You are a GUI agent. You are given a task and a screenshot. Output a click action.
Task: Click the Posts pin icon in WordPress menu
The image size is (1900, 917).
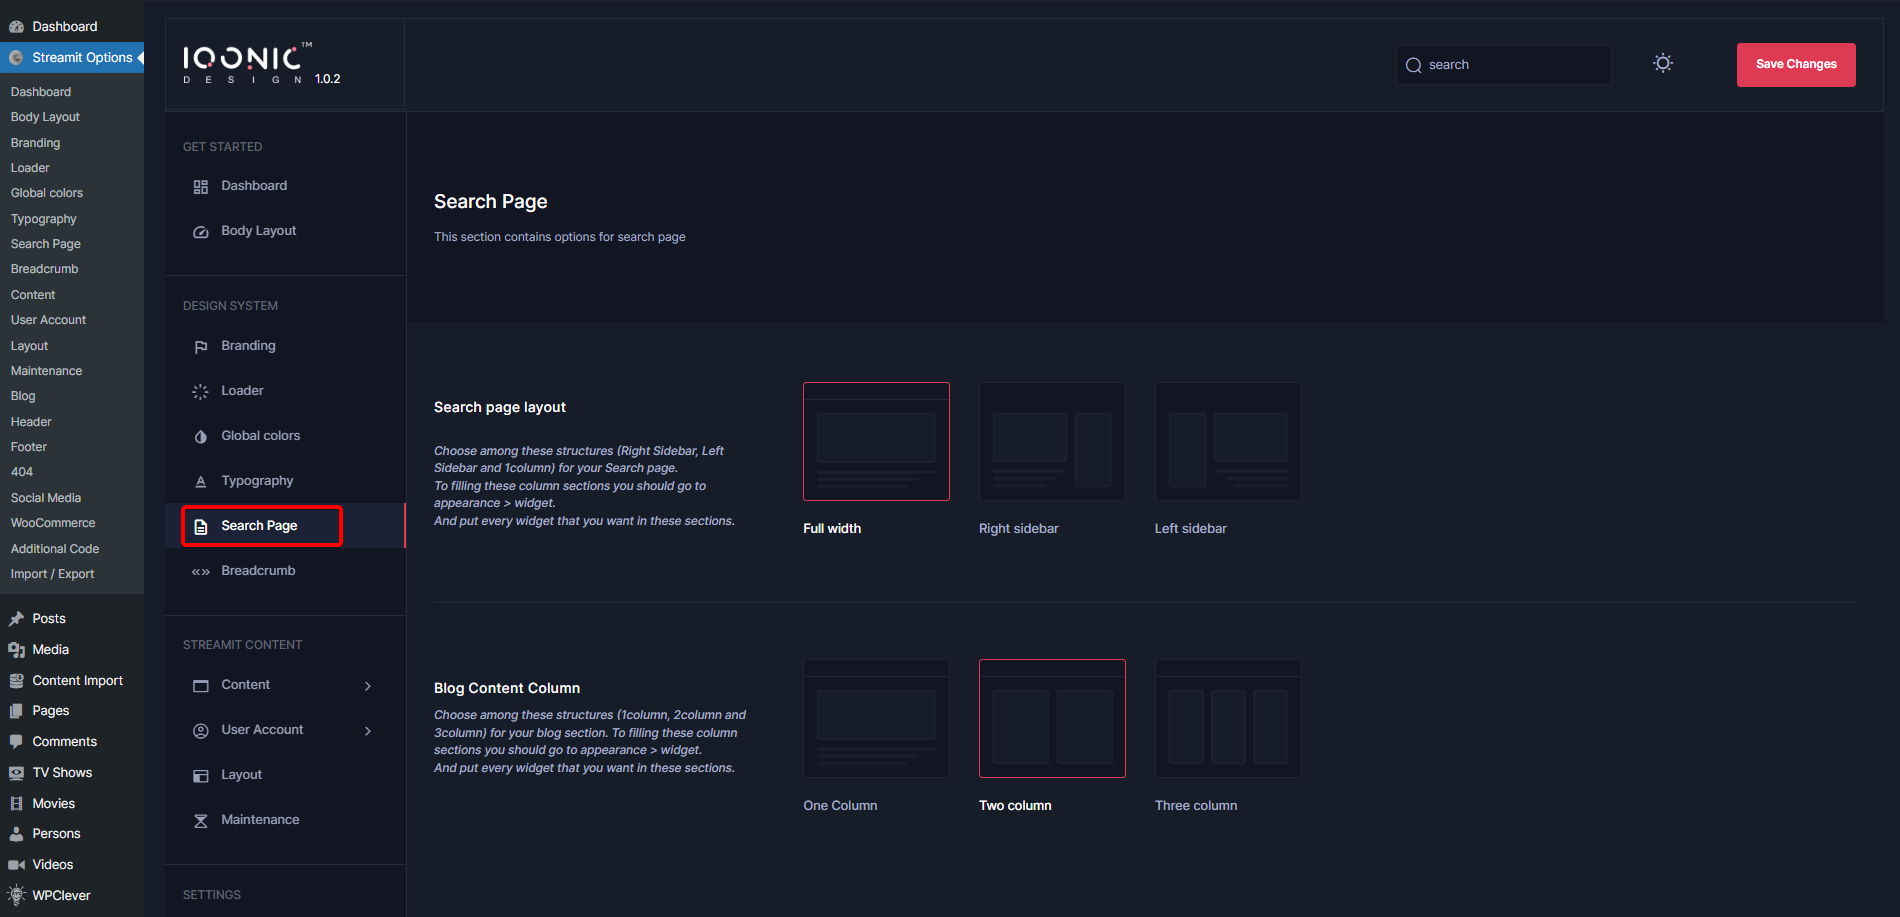pyautogui.click(x=16, y=619)
